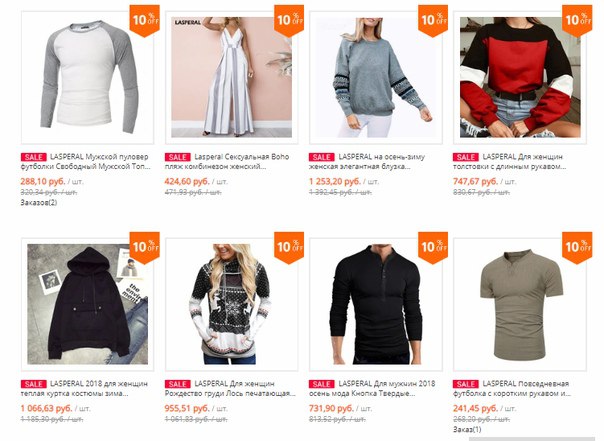604x441 pixels.
Task: View the gray women's sweater product photo
Action: point(376,77)
